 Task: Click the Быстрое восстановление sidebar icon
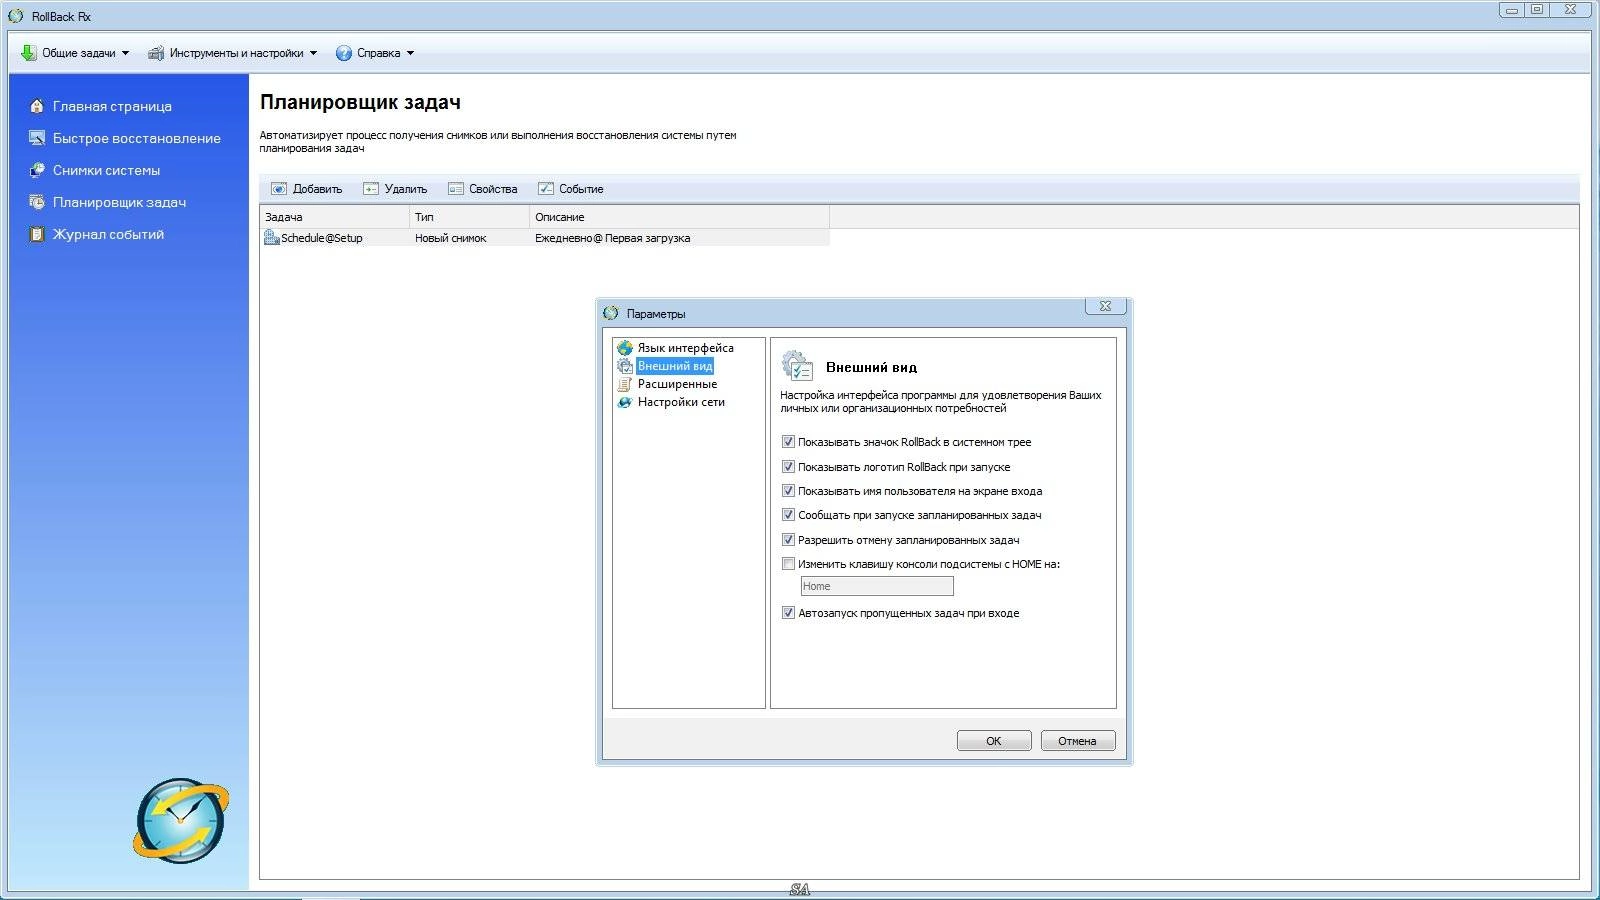[x=37, y=138]
